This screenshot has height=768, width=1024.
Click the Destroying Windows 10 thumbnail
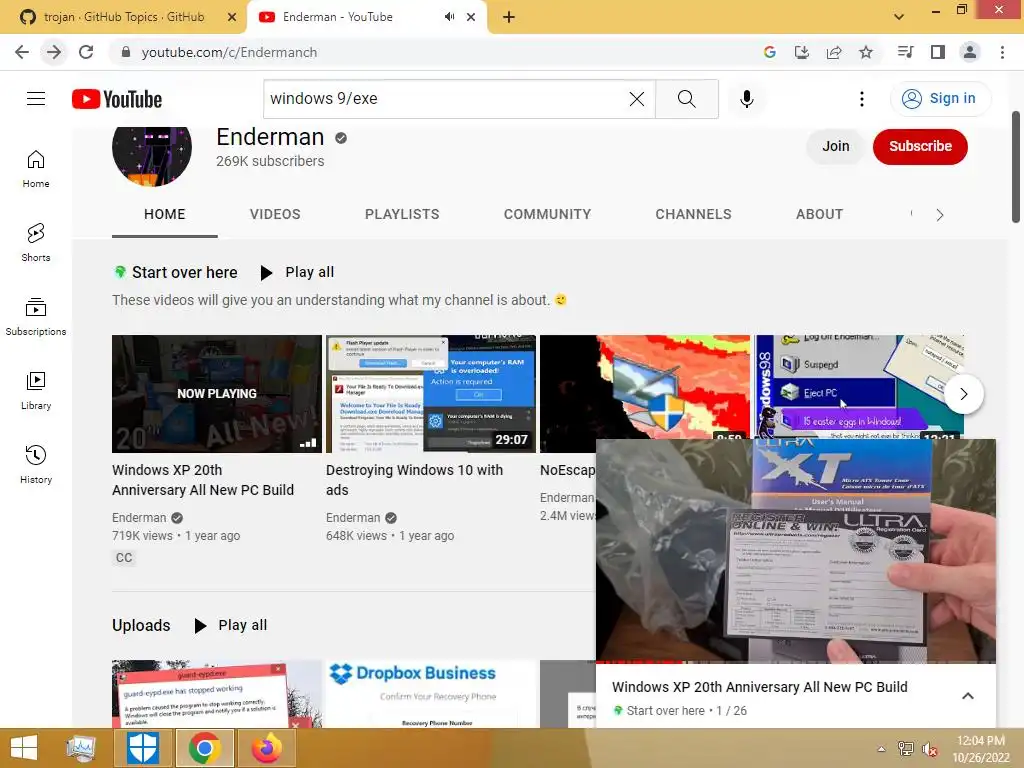coord(431,394)
